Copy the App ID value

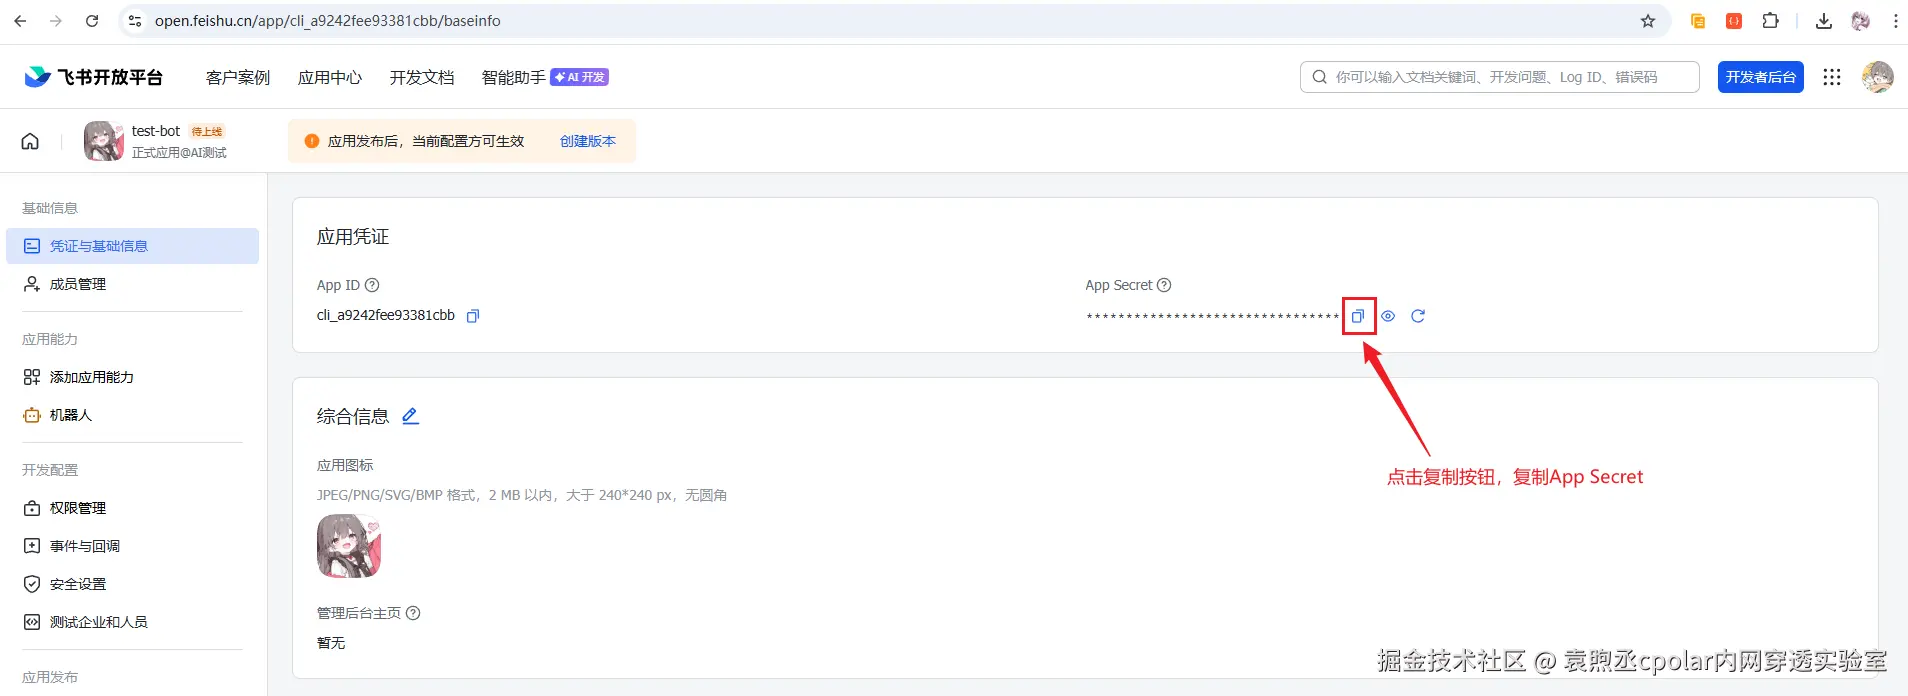point(473,316)
